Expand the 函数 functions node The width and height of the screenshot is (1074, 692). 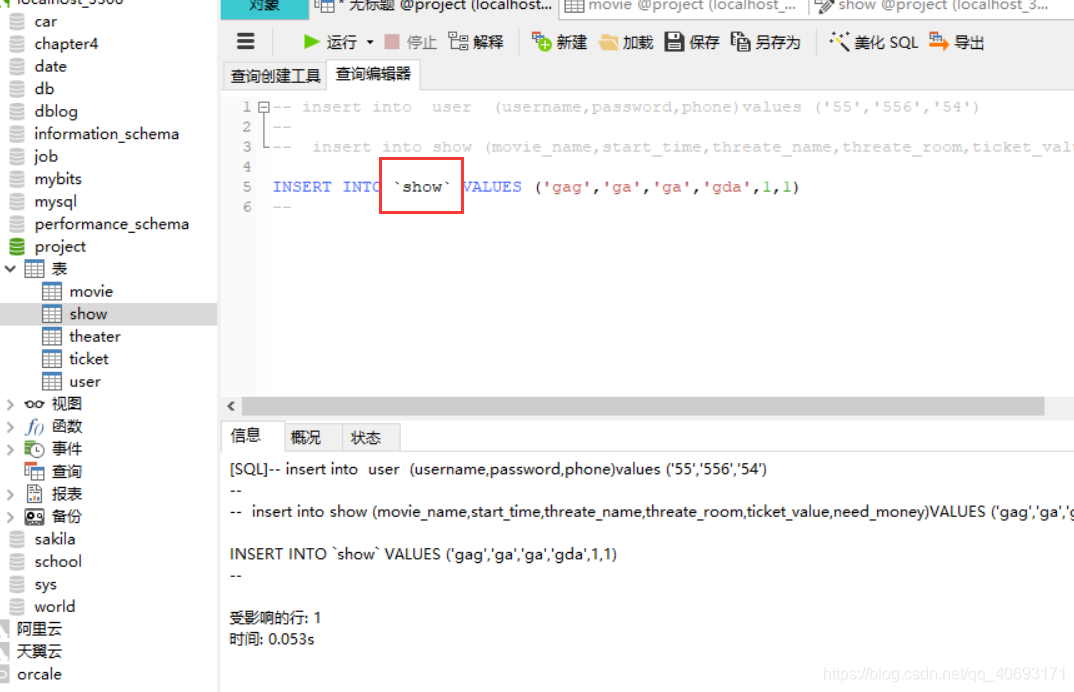point(10,427)
